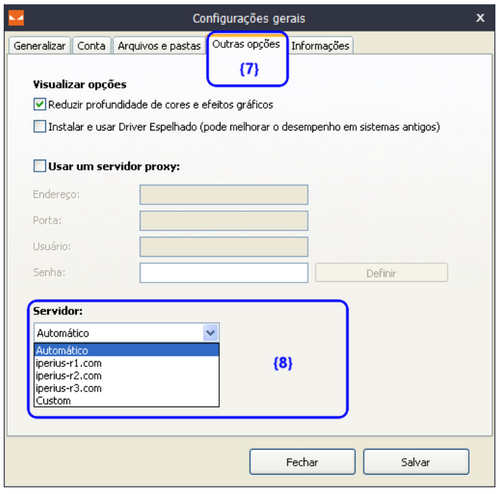500x494 pixels.
Task: Click the Visualizar opções heading
Action: tap(80, 85)
